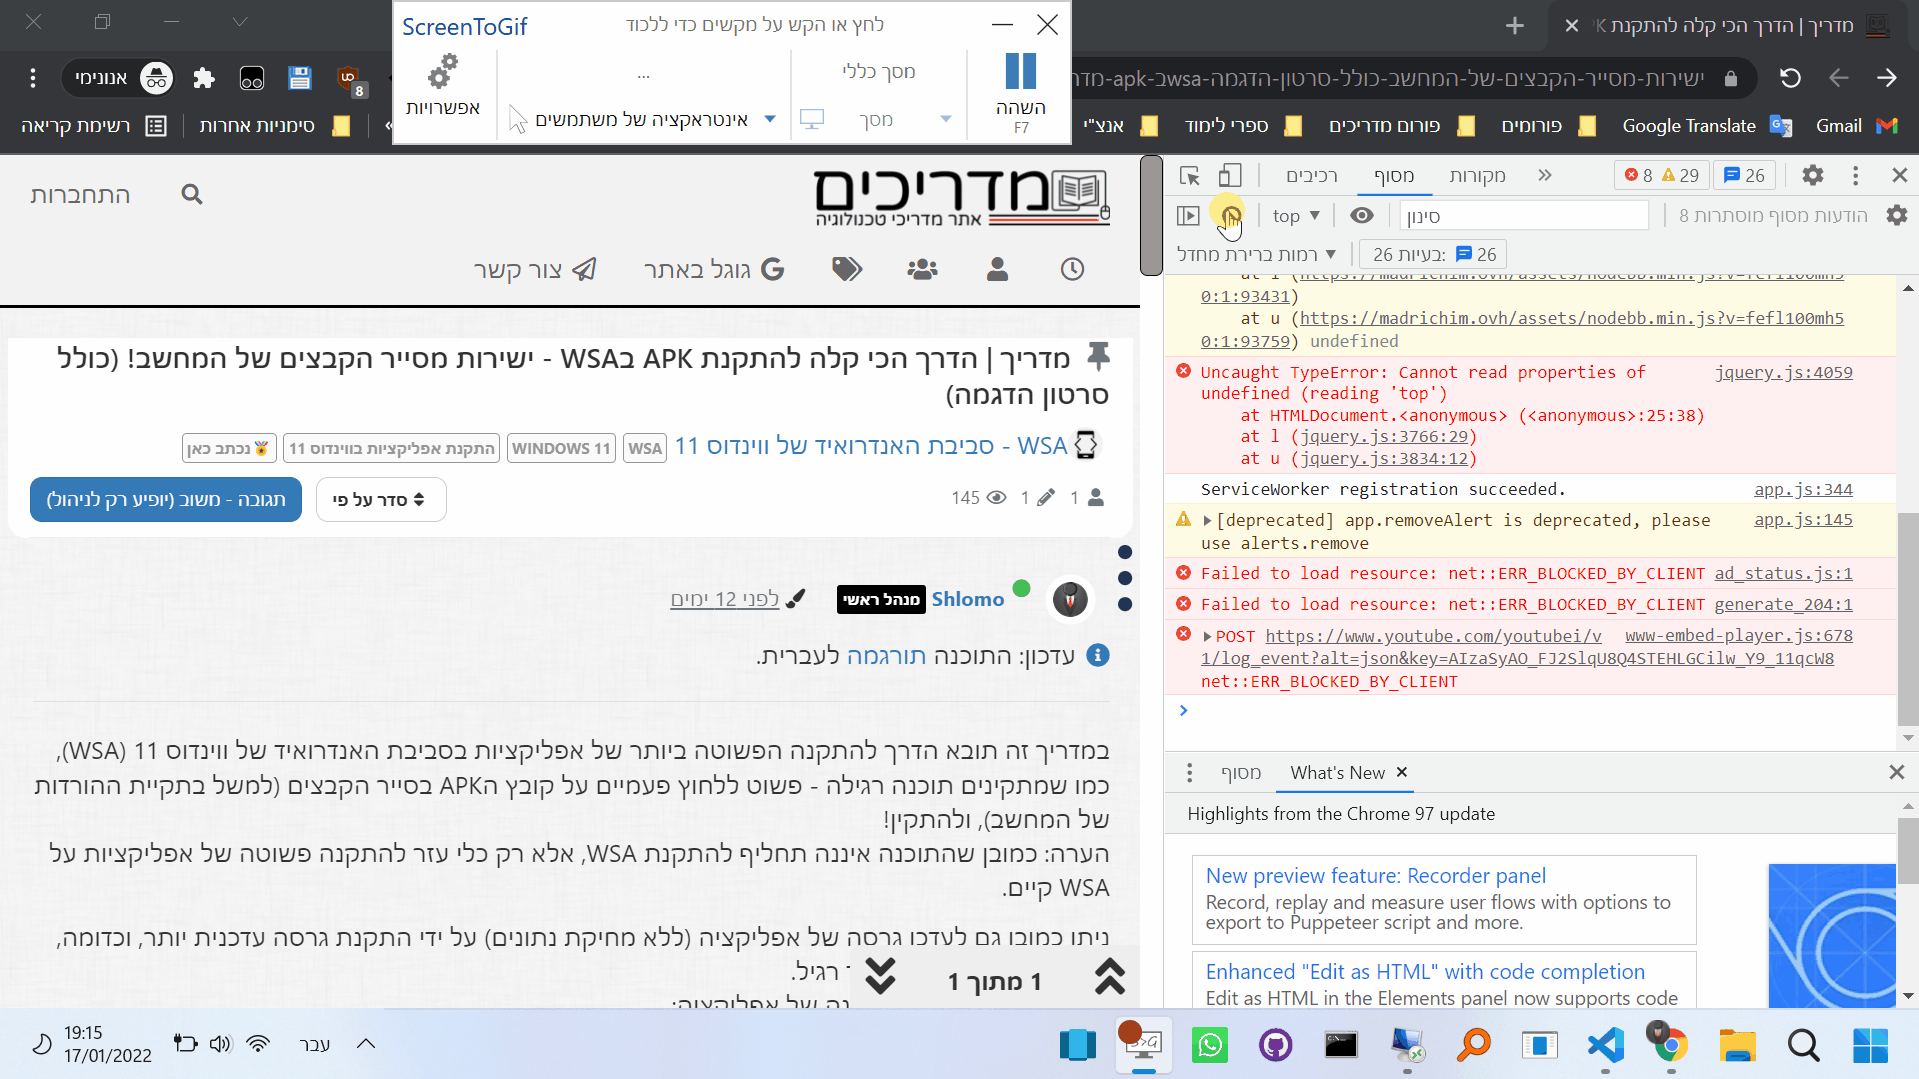Switch to the Sources (מקורות) DevTools tab
Viewport: 1919px width, 1079px height.
click(x=1477, y=175)
